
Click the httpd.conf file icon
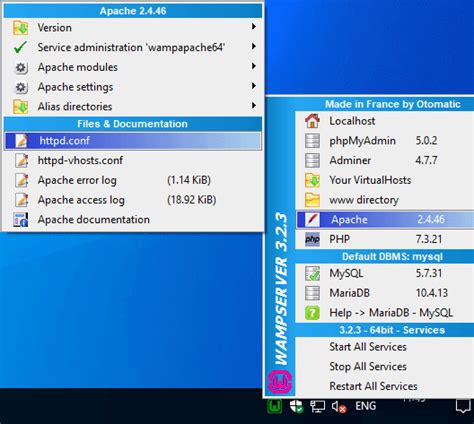(x=22, y=141)
